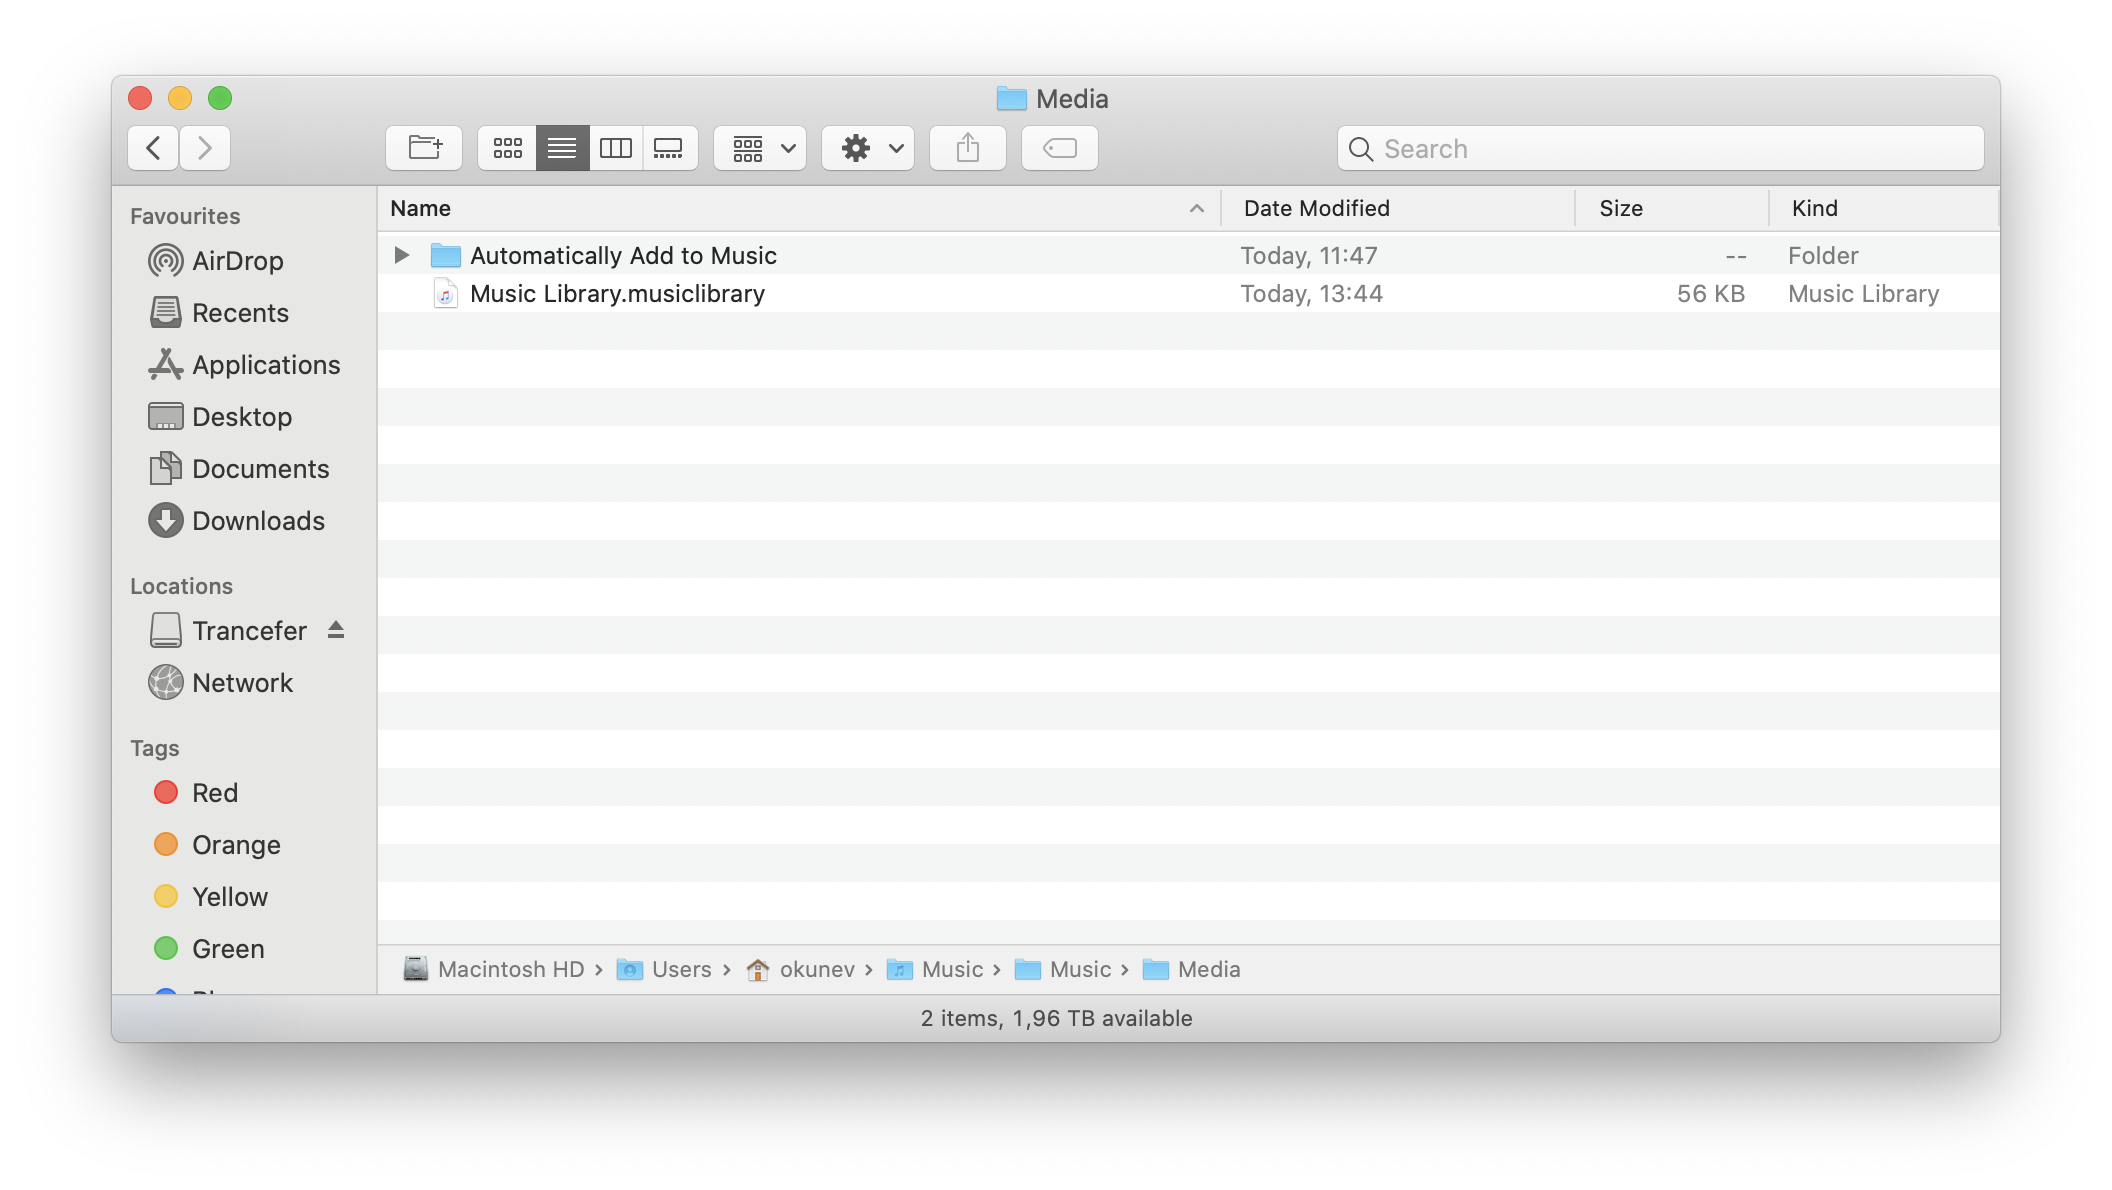Screen dimensions: 2112x1190
Task: Jump to okunev in the path bar
Action: point(816,969)
